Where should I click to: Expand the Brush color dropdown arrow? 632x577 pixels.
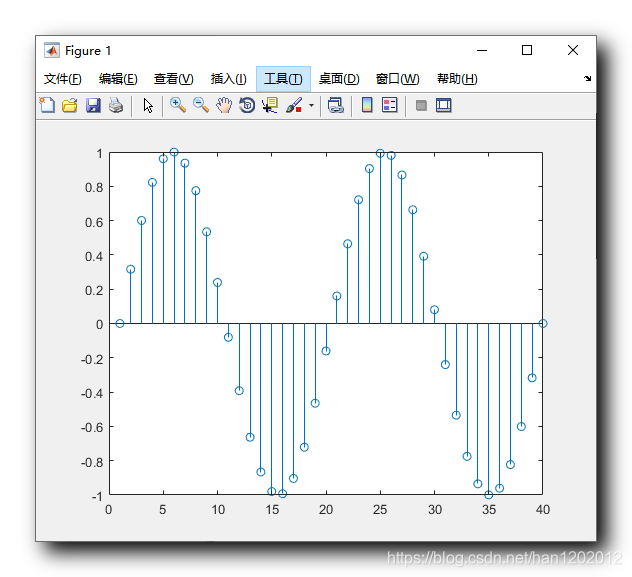[311, 106]
